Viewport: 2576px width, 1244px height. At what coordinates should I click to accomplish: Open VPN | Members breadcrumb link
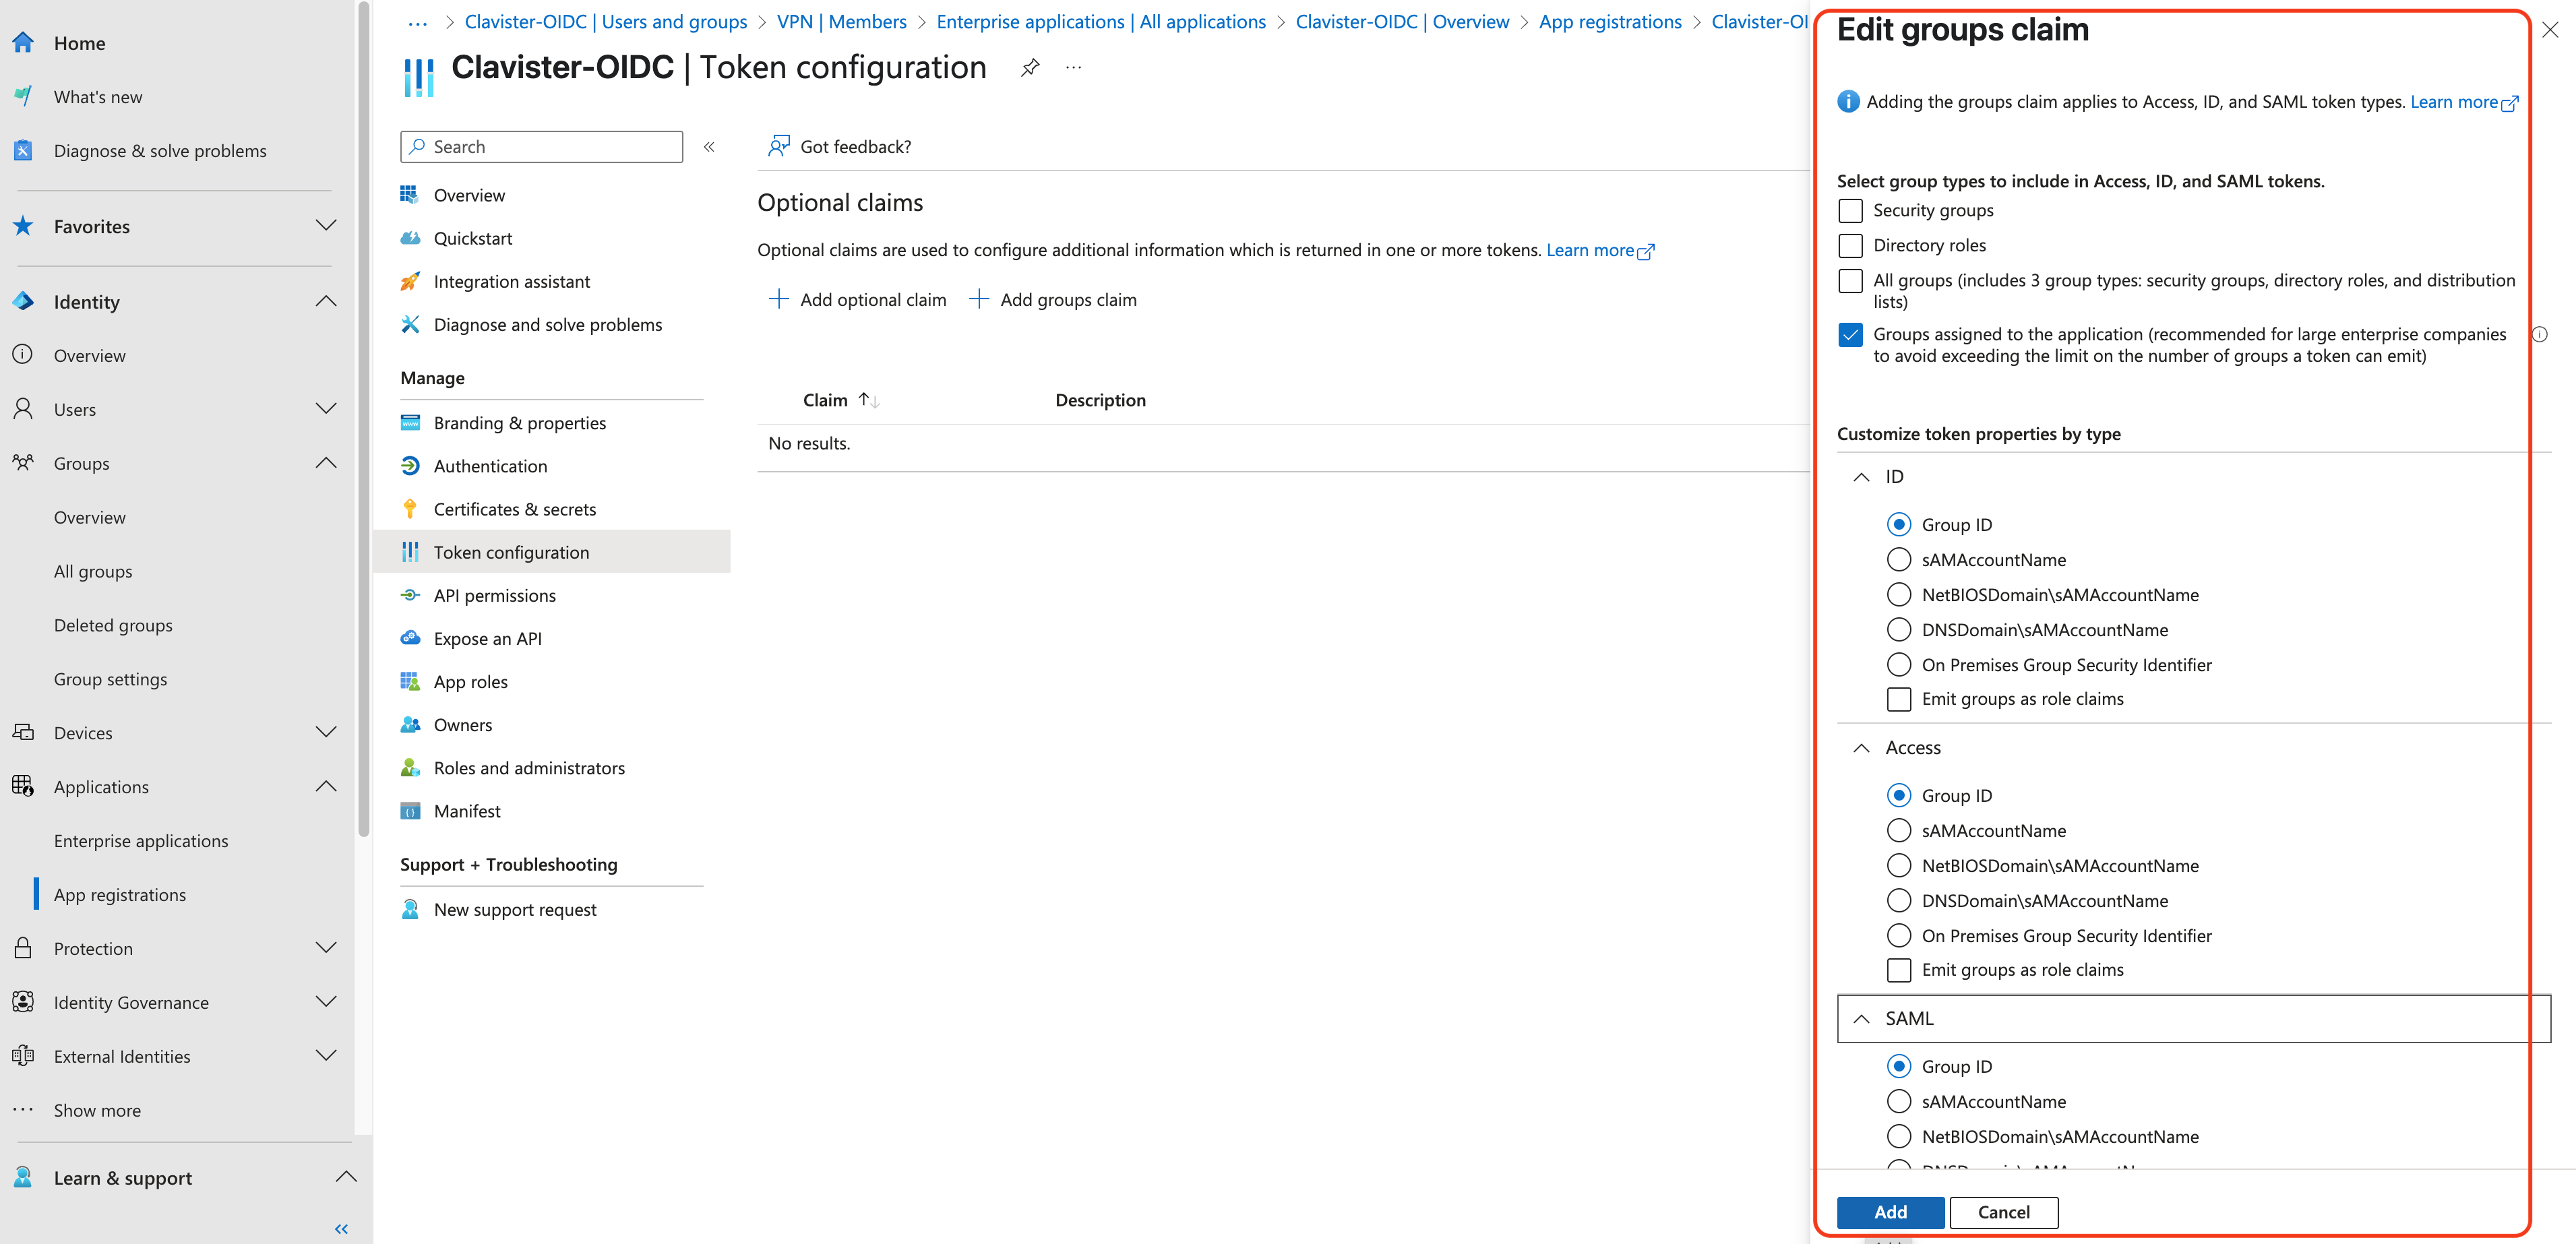point(841,22)
